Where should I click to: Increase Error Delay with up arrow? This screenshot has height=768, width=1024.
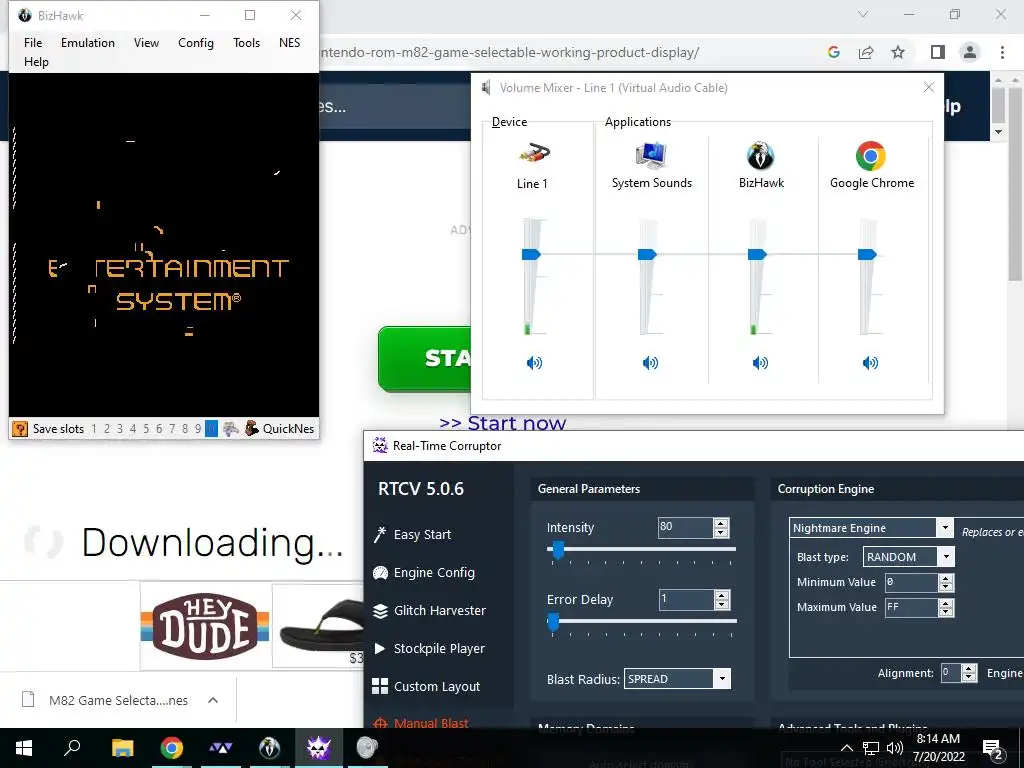pos(722,595)
